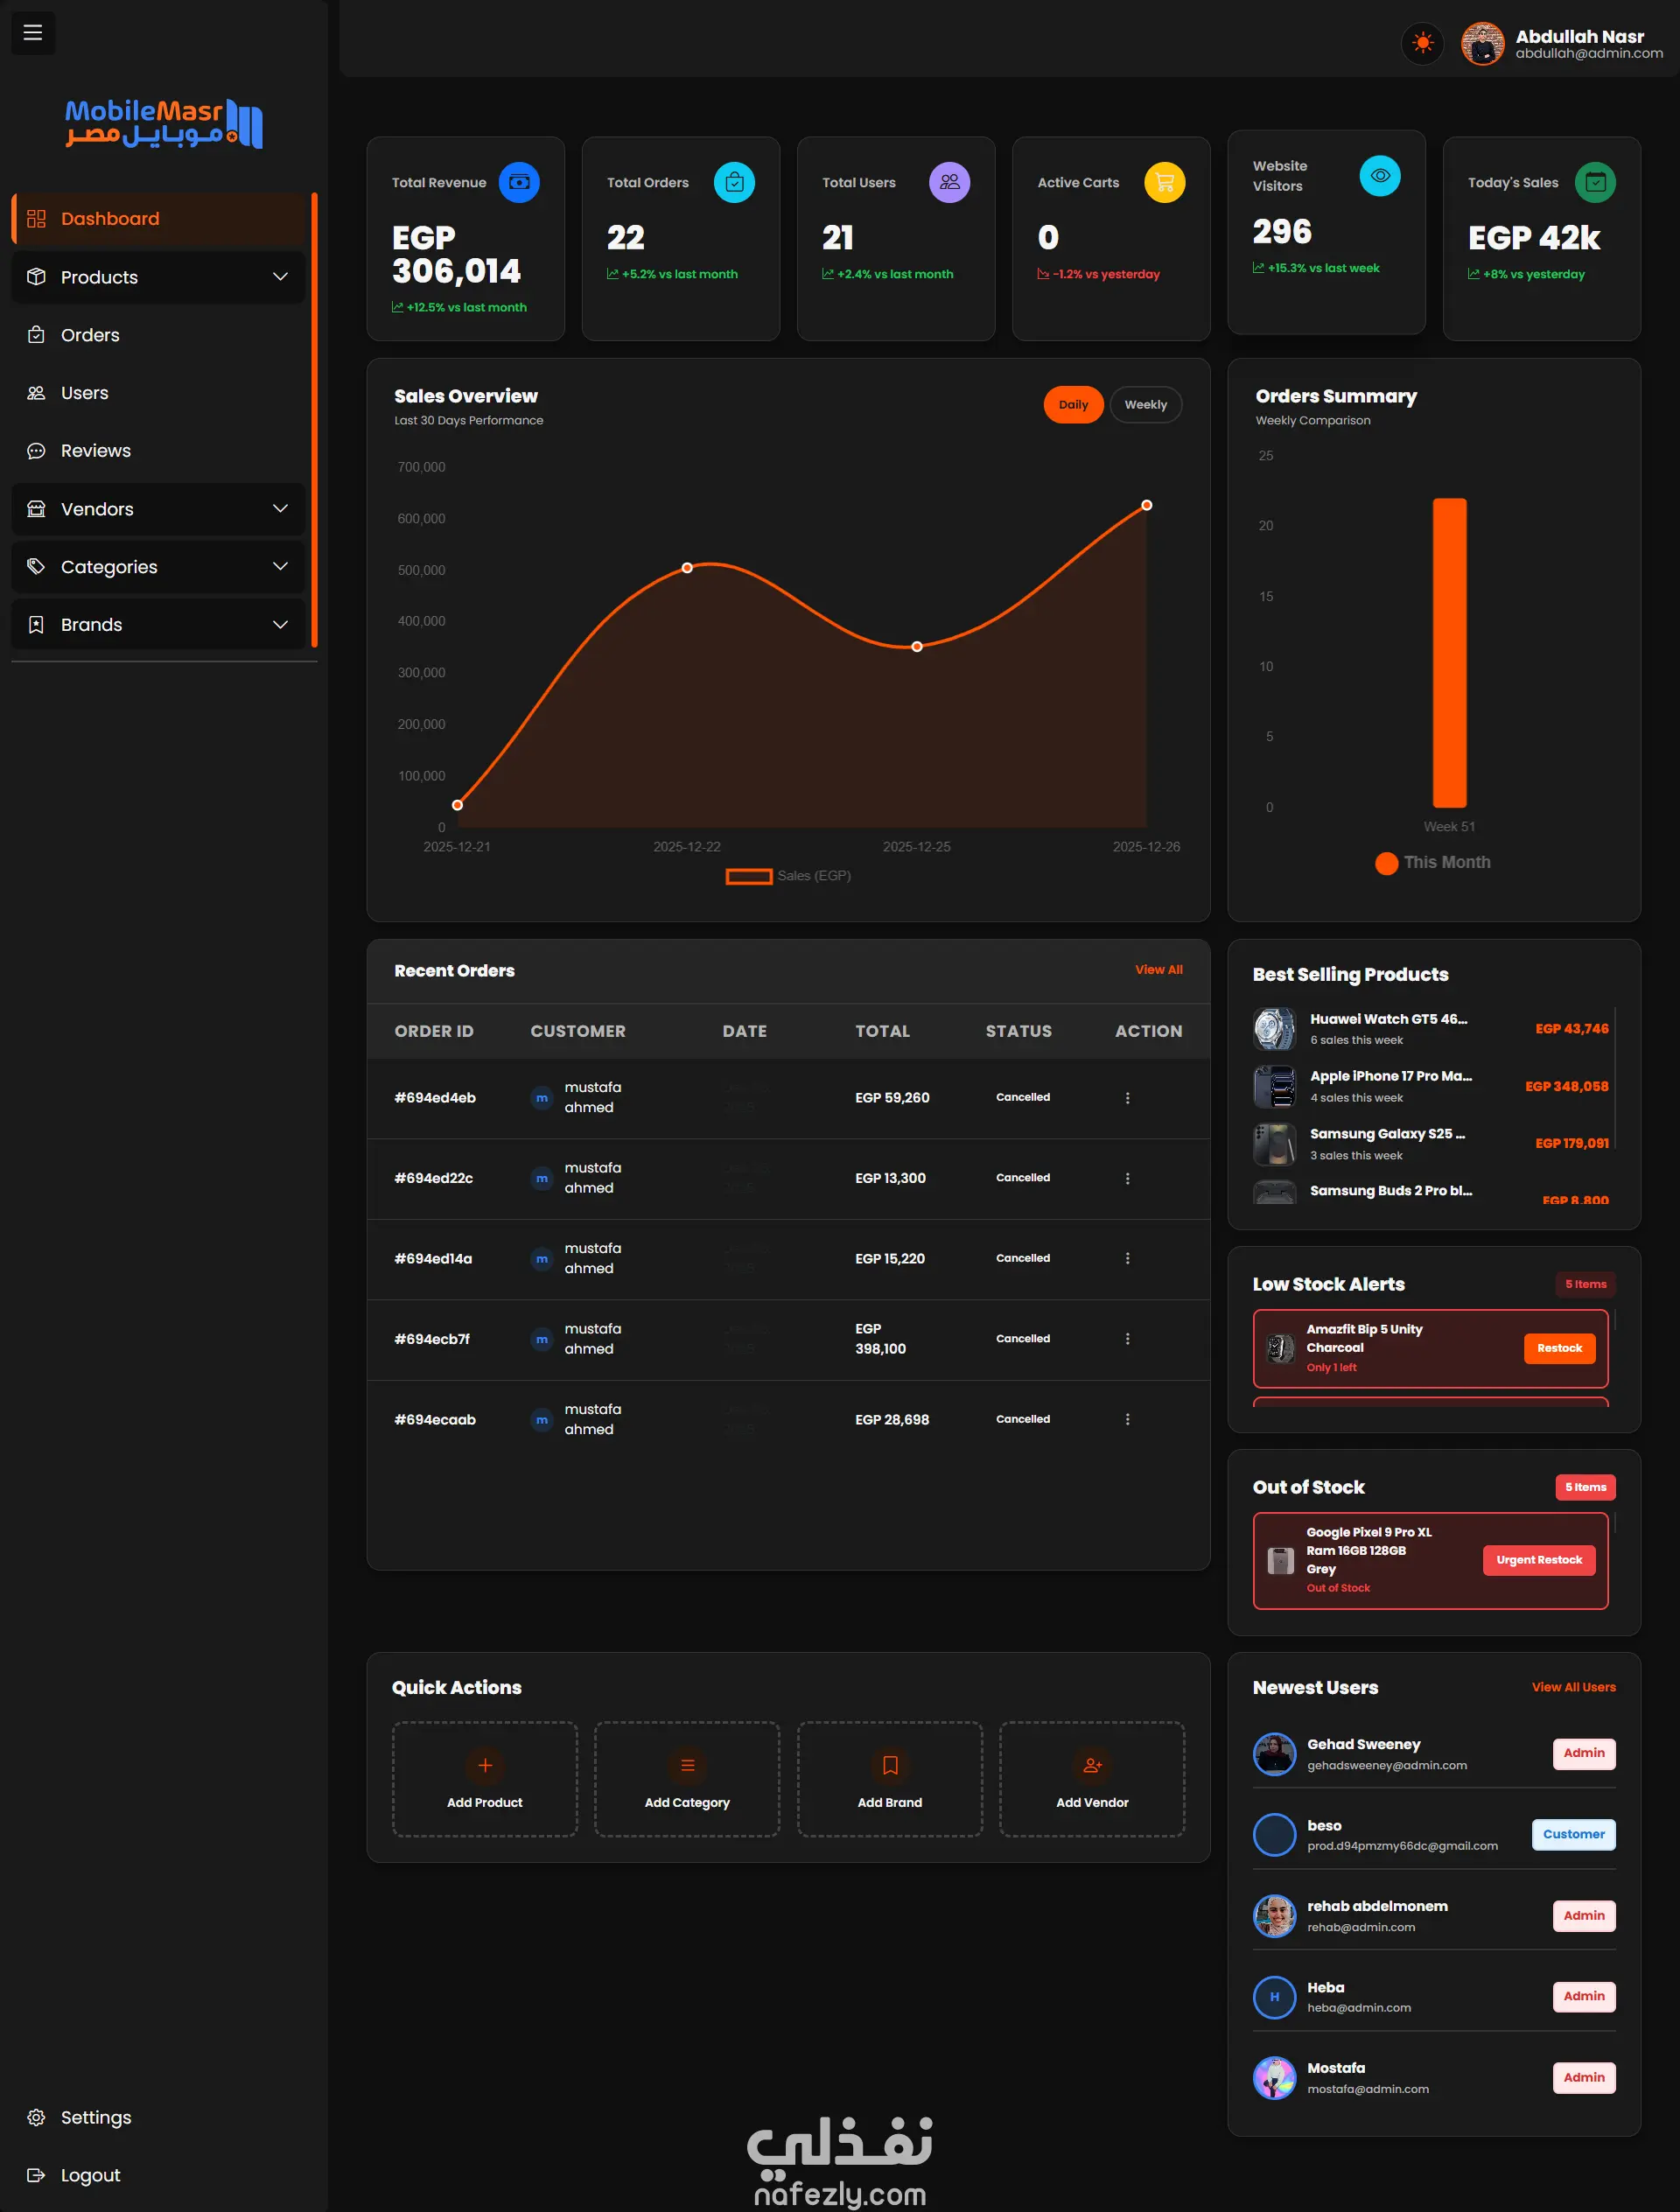Click View All Users link
1680x2212 pixels.
click(x=1573, y=1687)
